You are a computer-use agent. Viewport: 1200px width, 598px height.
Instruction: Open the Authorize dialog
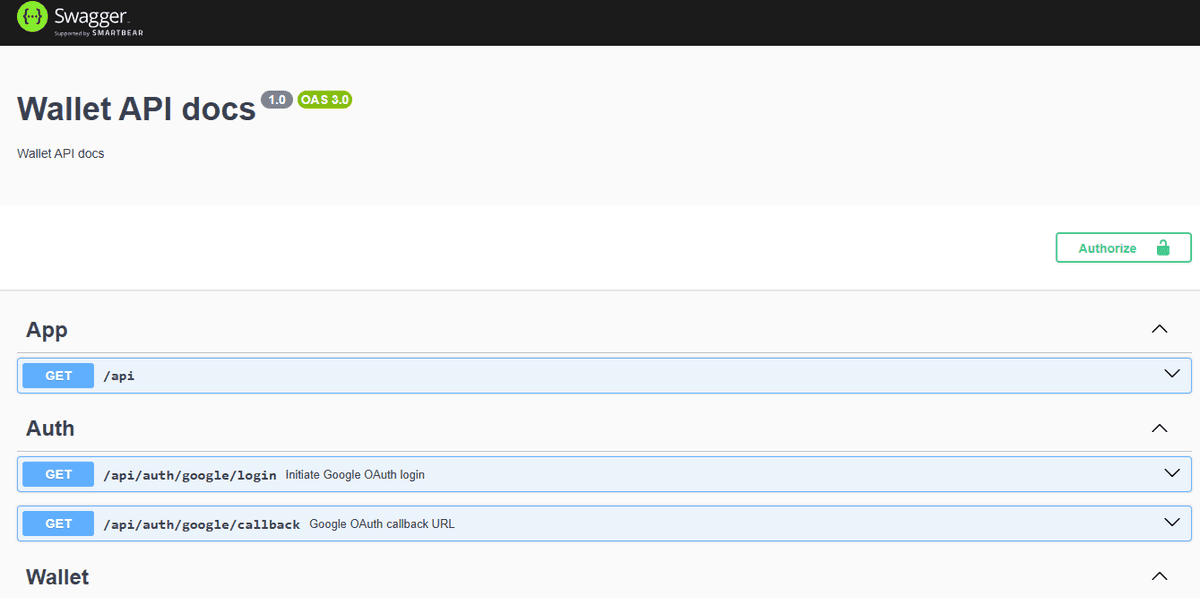coord(1107,248)
